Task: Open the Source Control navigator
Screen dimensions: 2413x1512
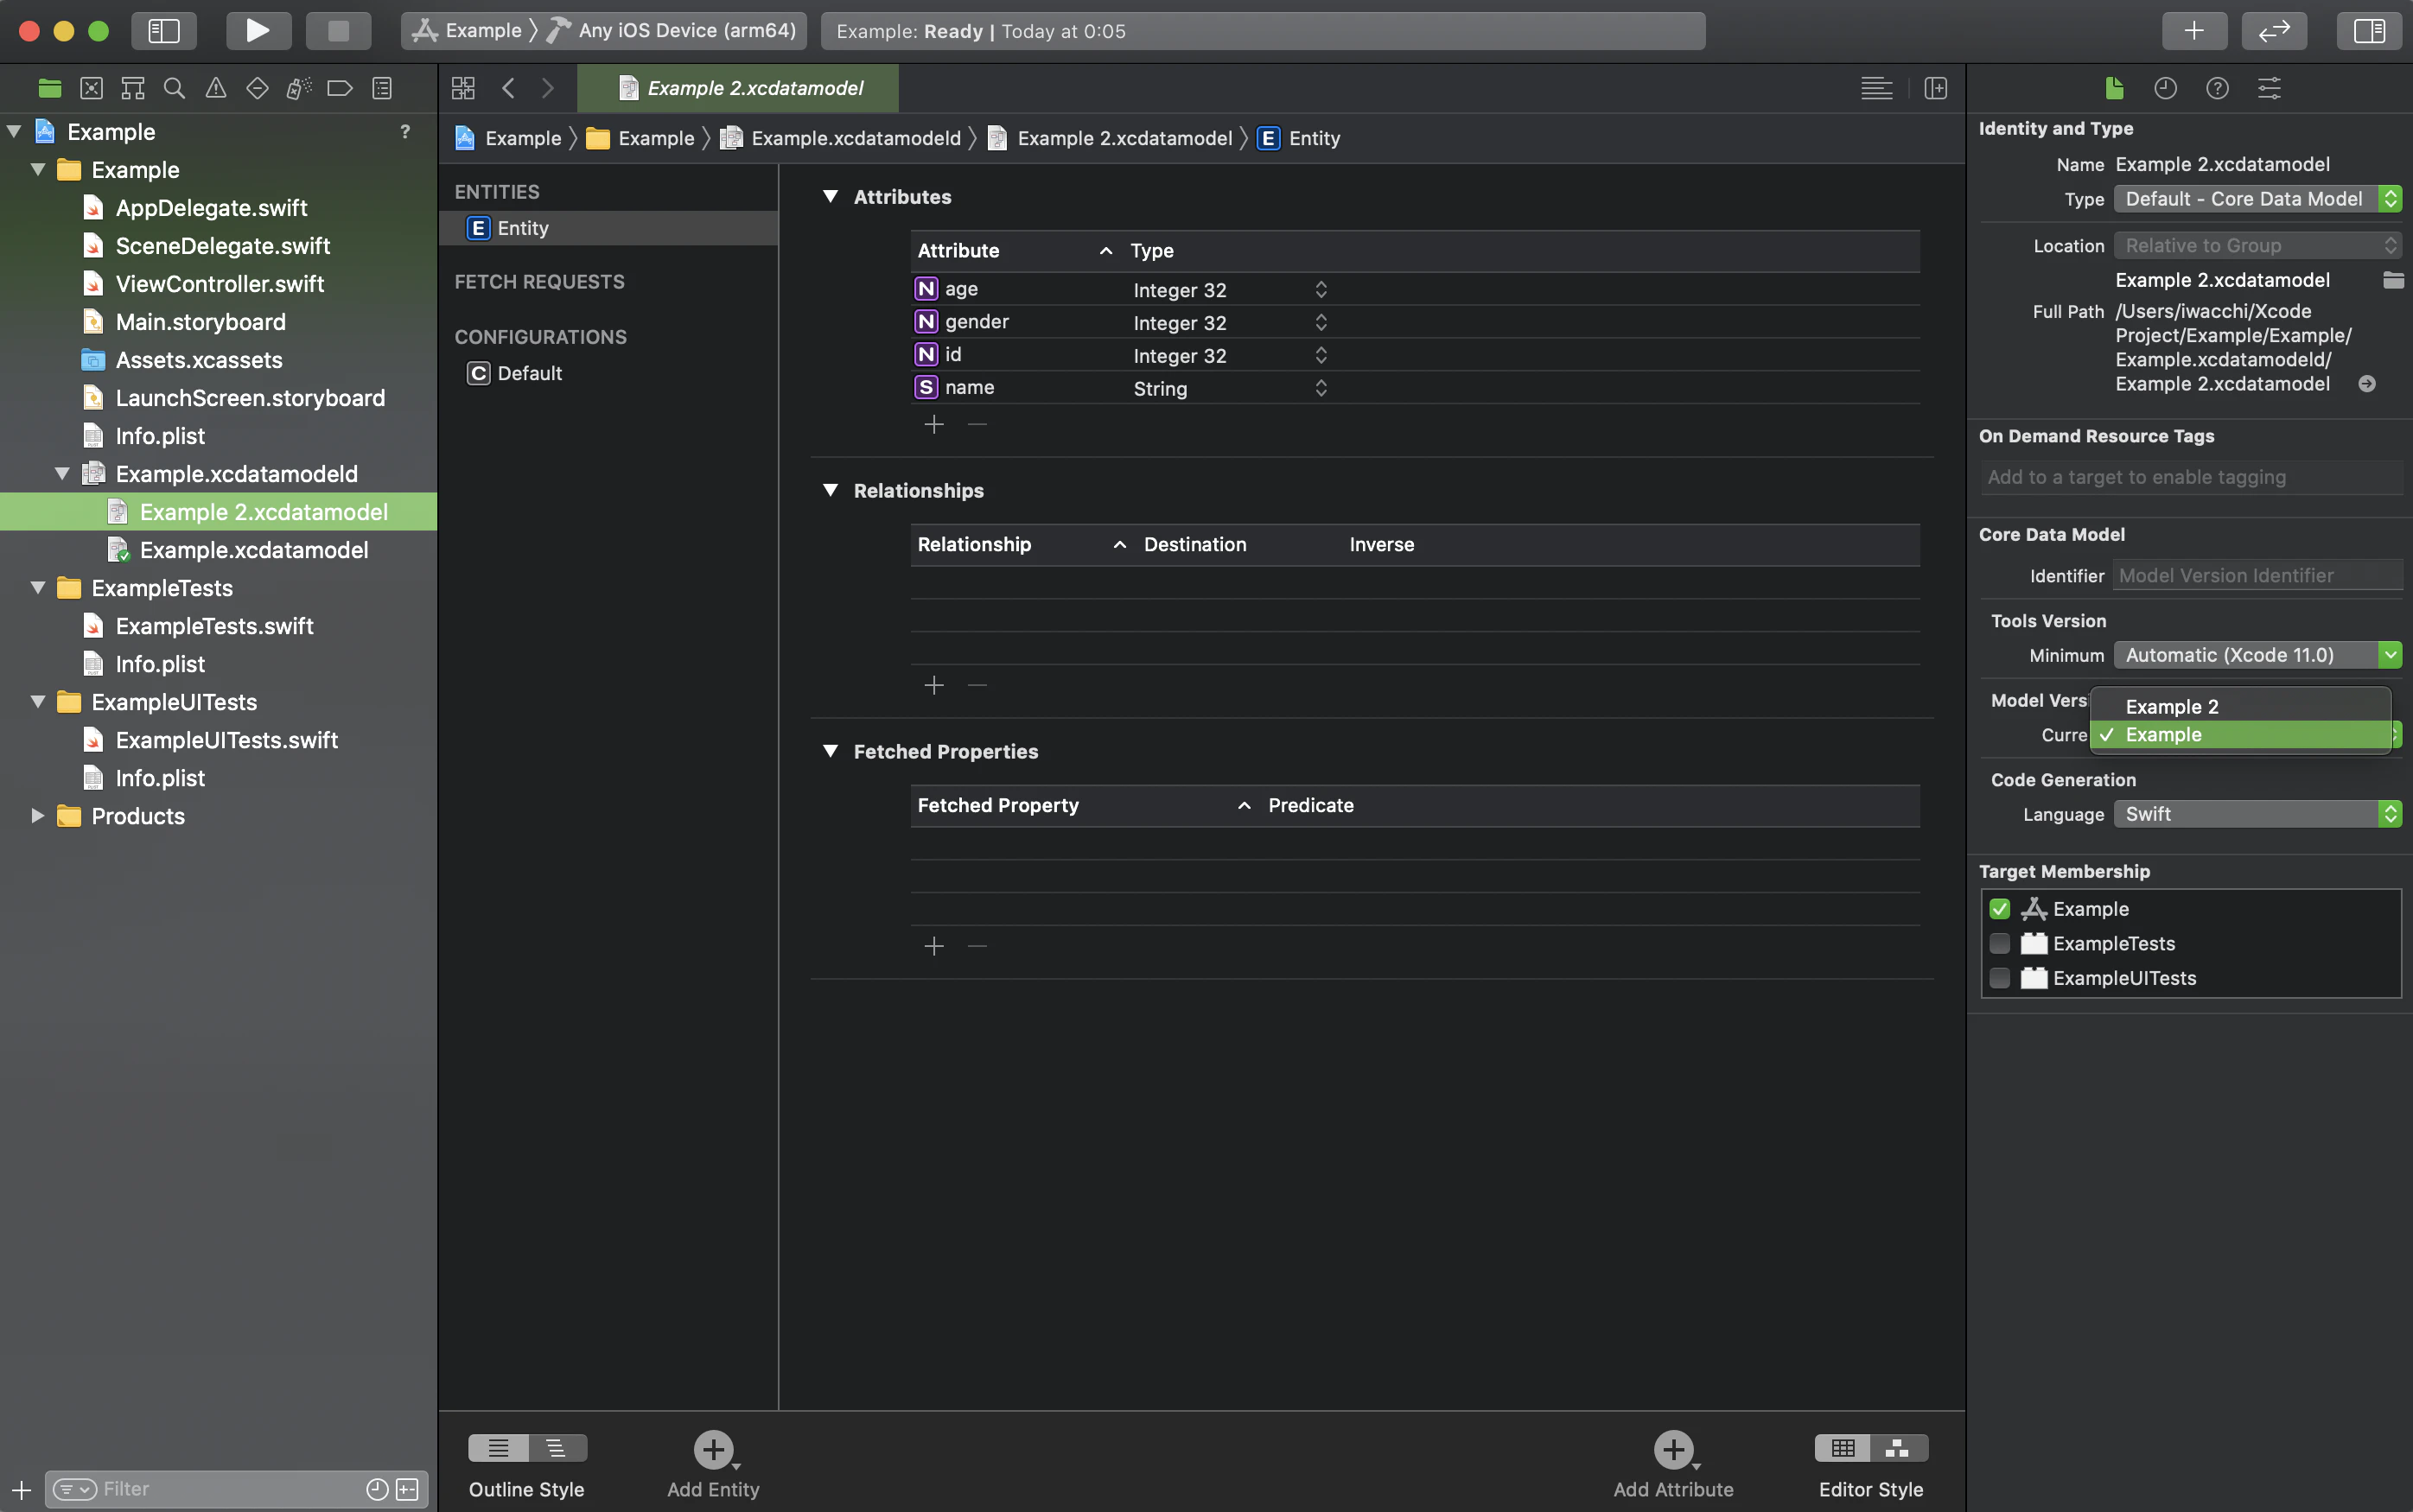Action: tap(91, 88)
